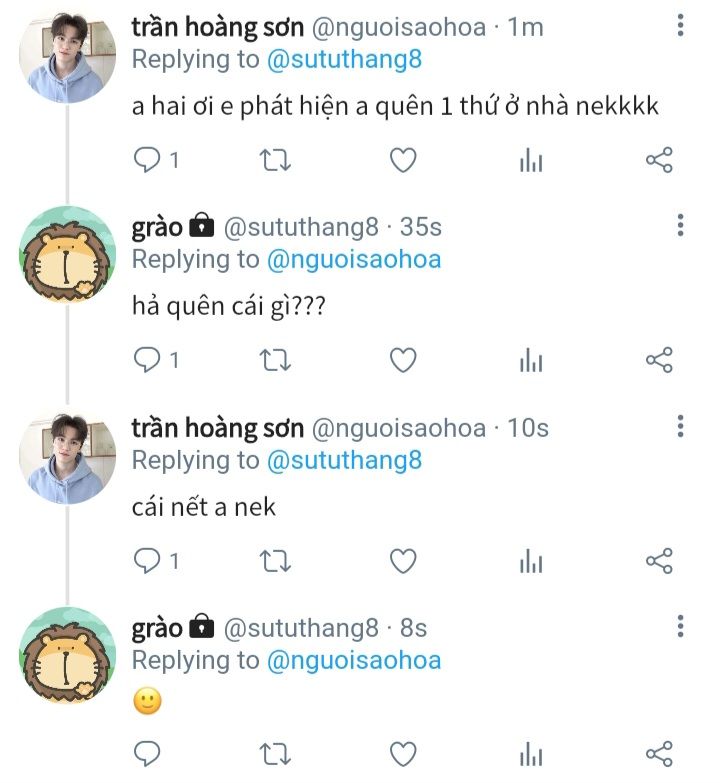Open more options on first tweet
Screen dimensions: 720x783
680,27
